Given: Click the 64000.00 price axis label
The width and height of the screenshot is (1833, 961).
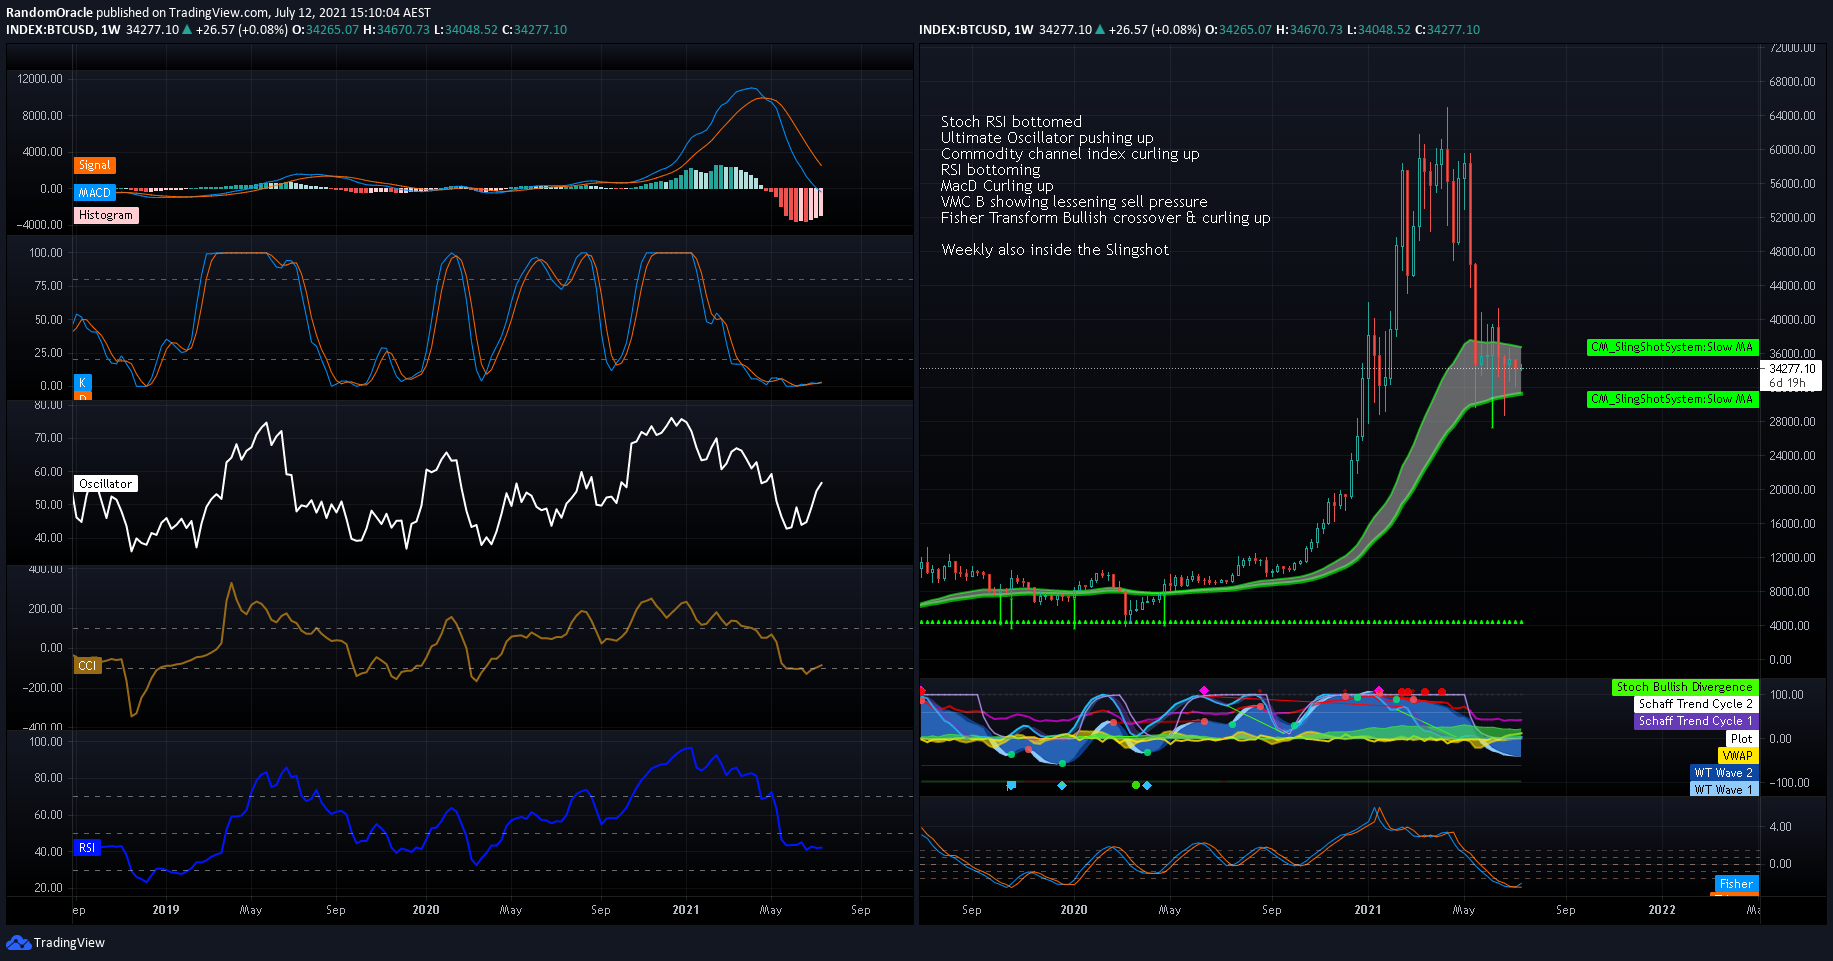Looking at the screenshot, I should 1792,116.
